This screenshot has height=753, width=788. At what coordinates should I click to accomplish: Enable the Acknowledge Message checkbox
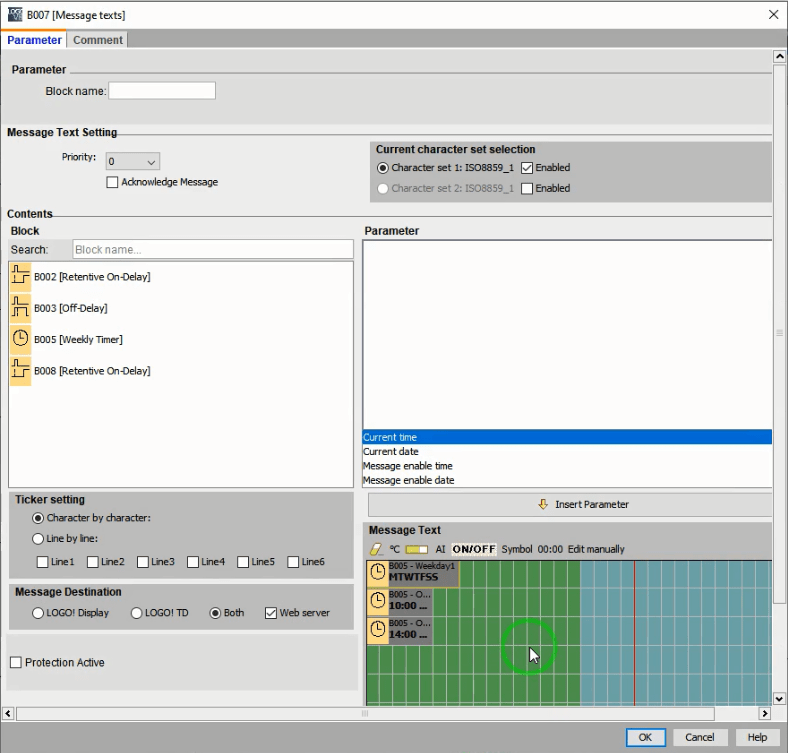coord(112,182)
